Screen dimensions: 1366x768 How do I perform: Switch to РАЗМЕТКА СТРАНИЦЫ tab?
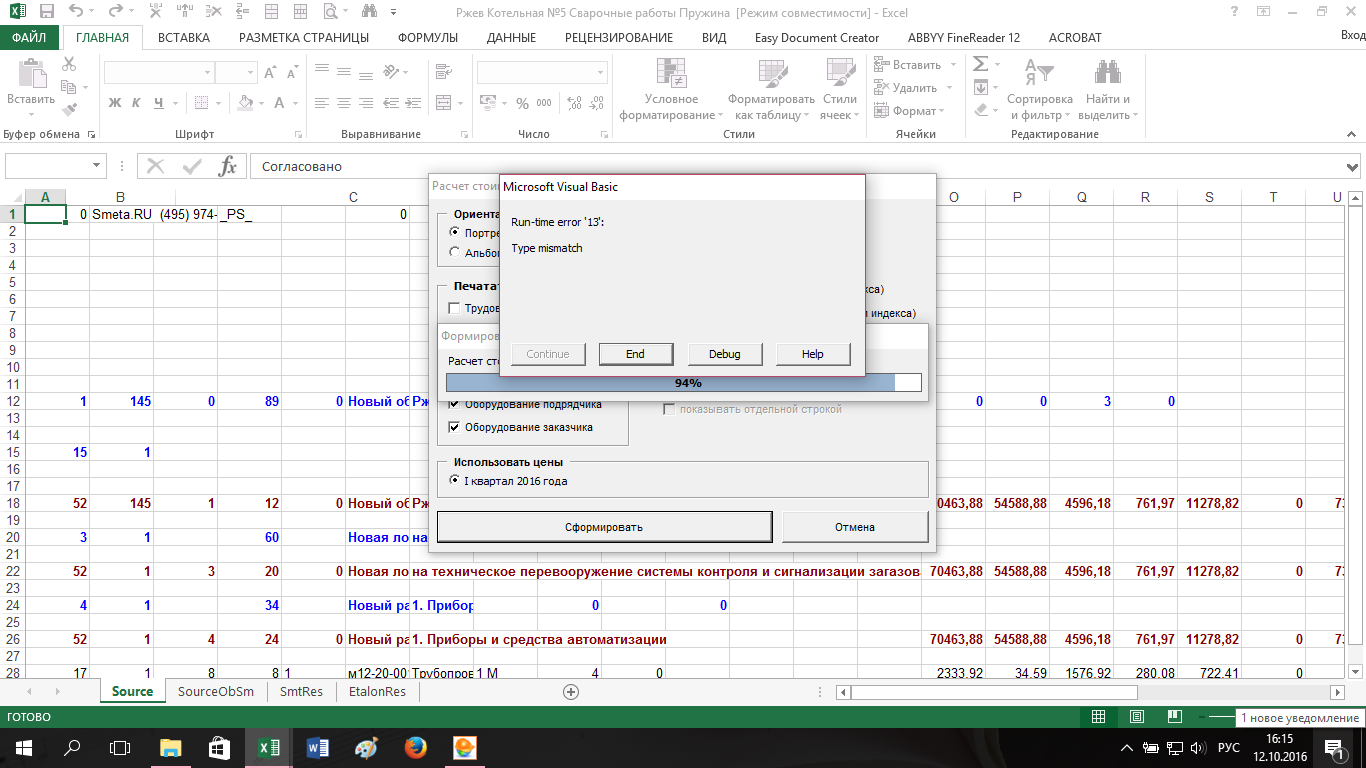[x=304, y=37]
